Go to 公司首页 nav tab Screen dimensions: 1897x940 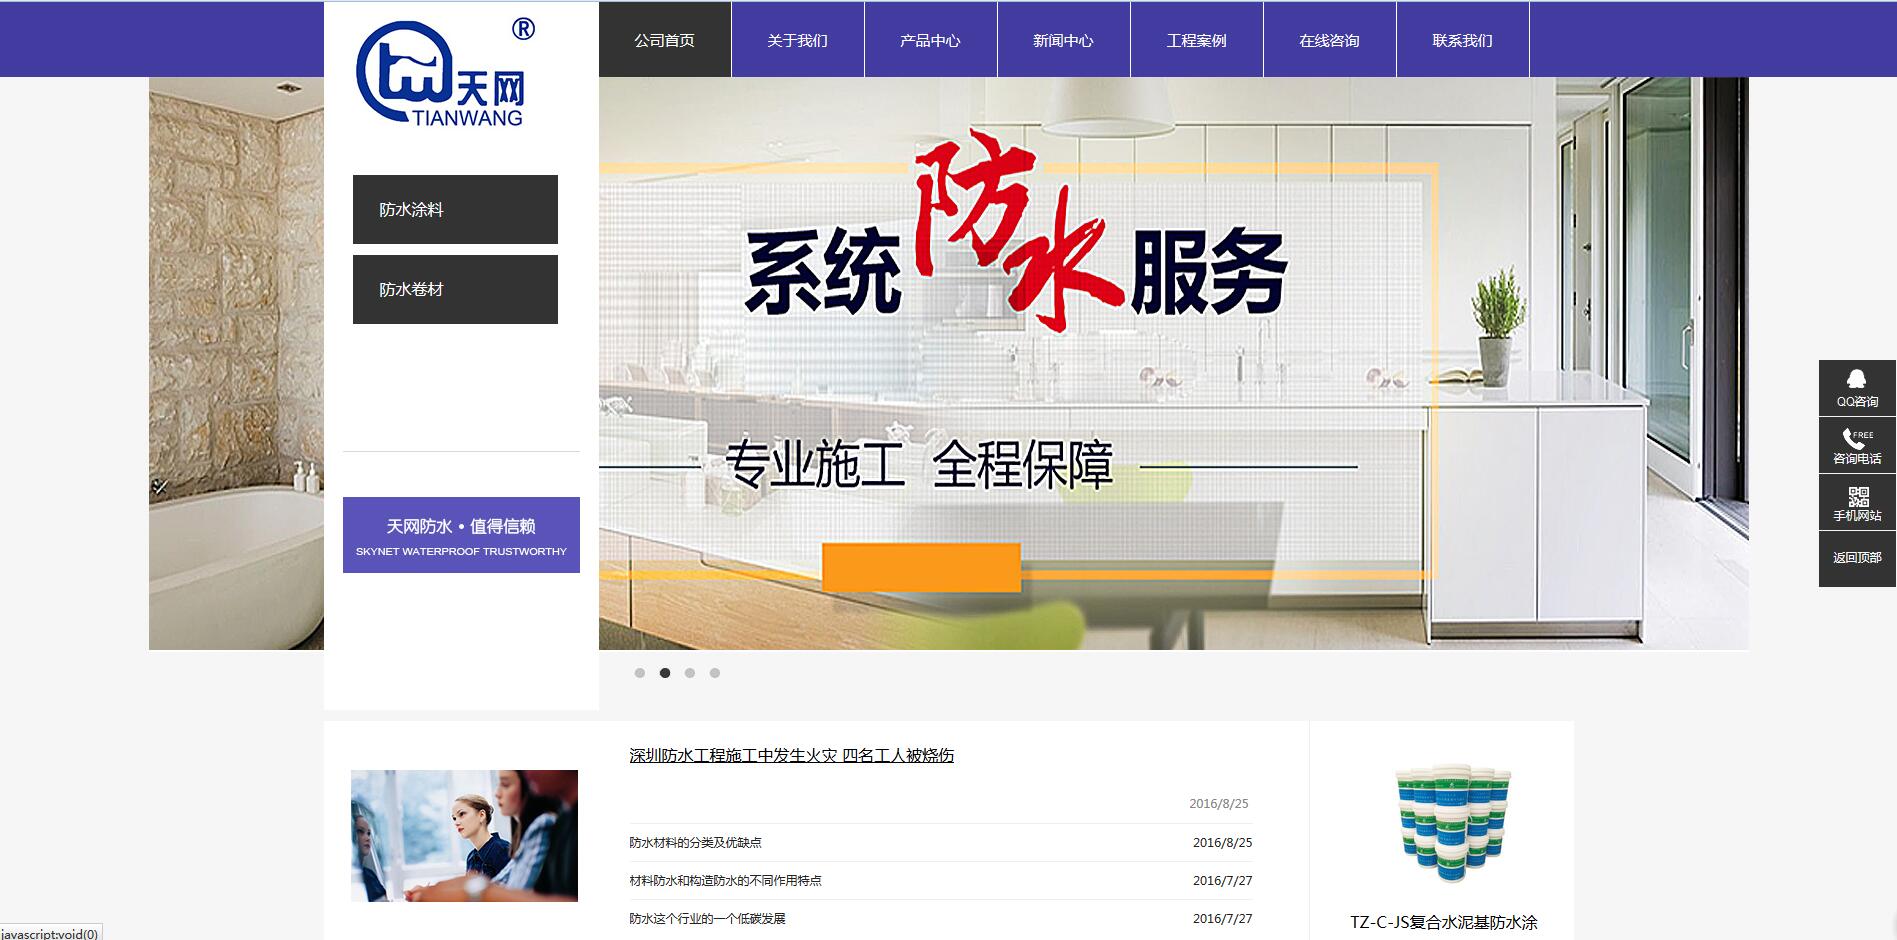(x=665, y=40)
